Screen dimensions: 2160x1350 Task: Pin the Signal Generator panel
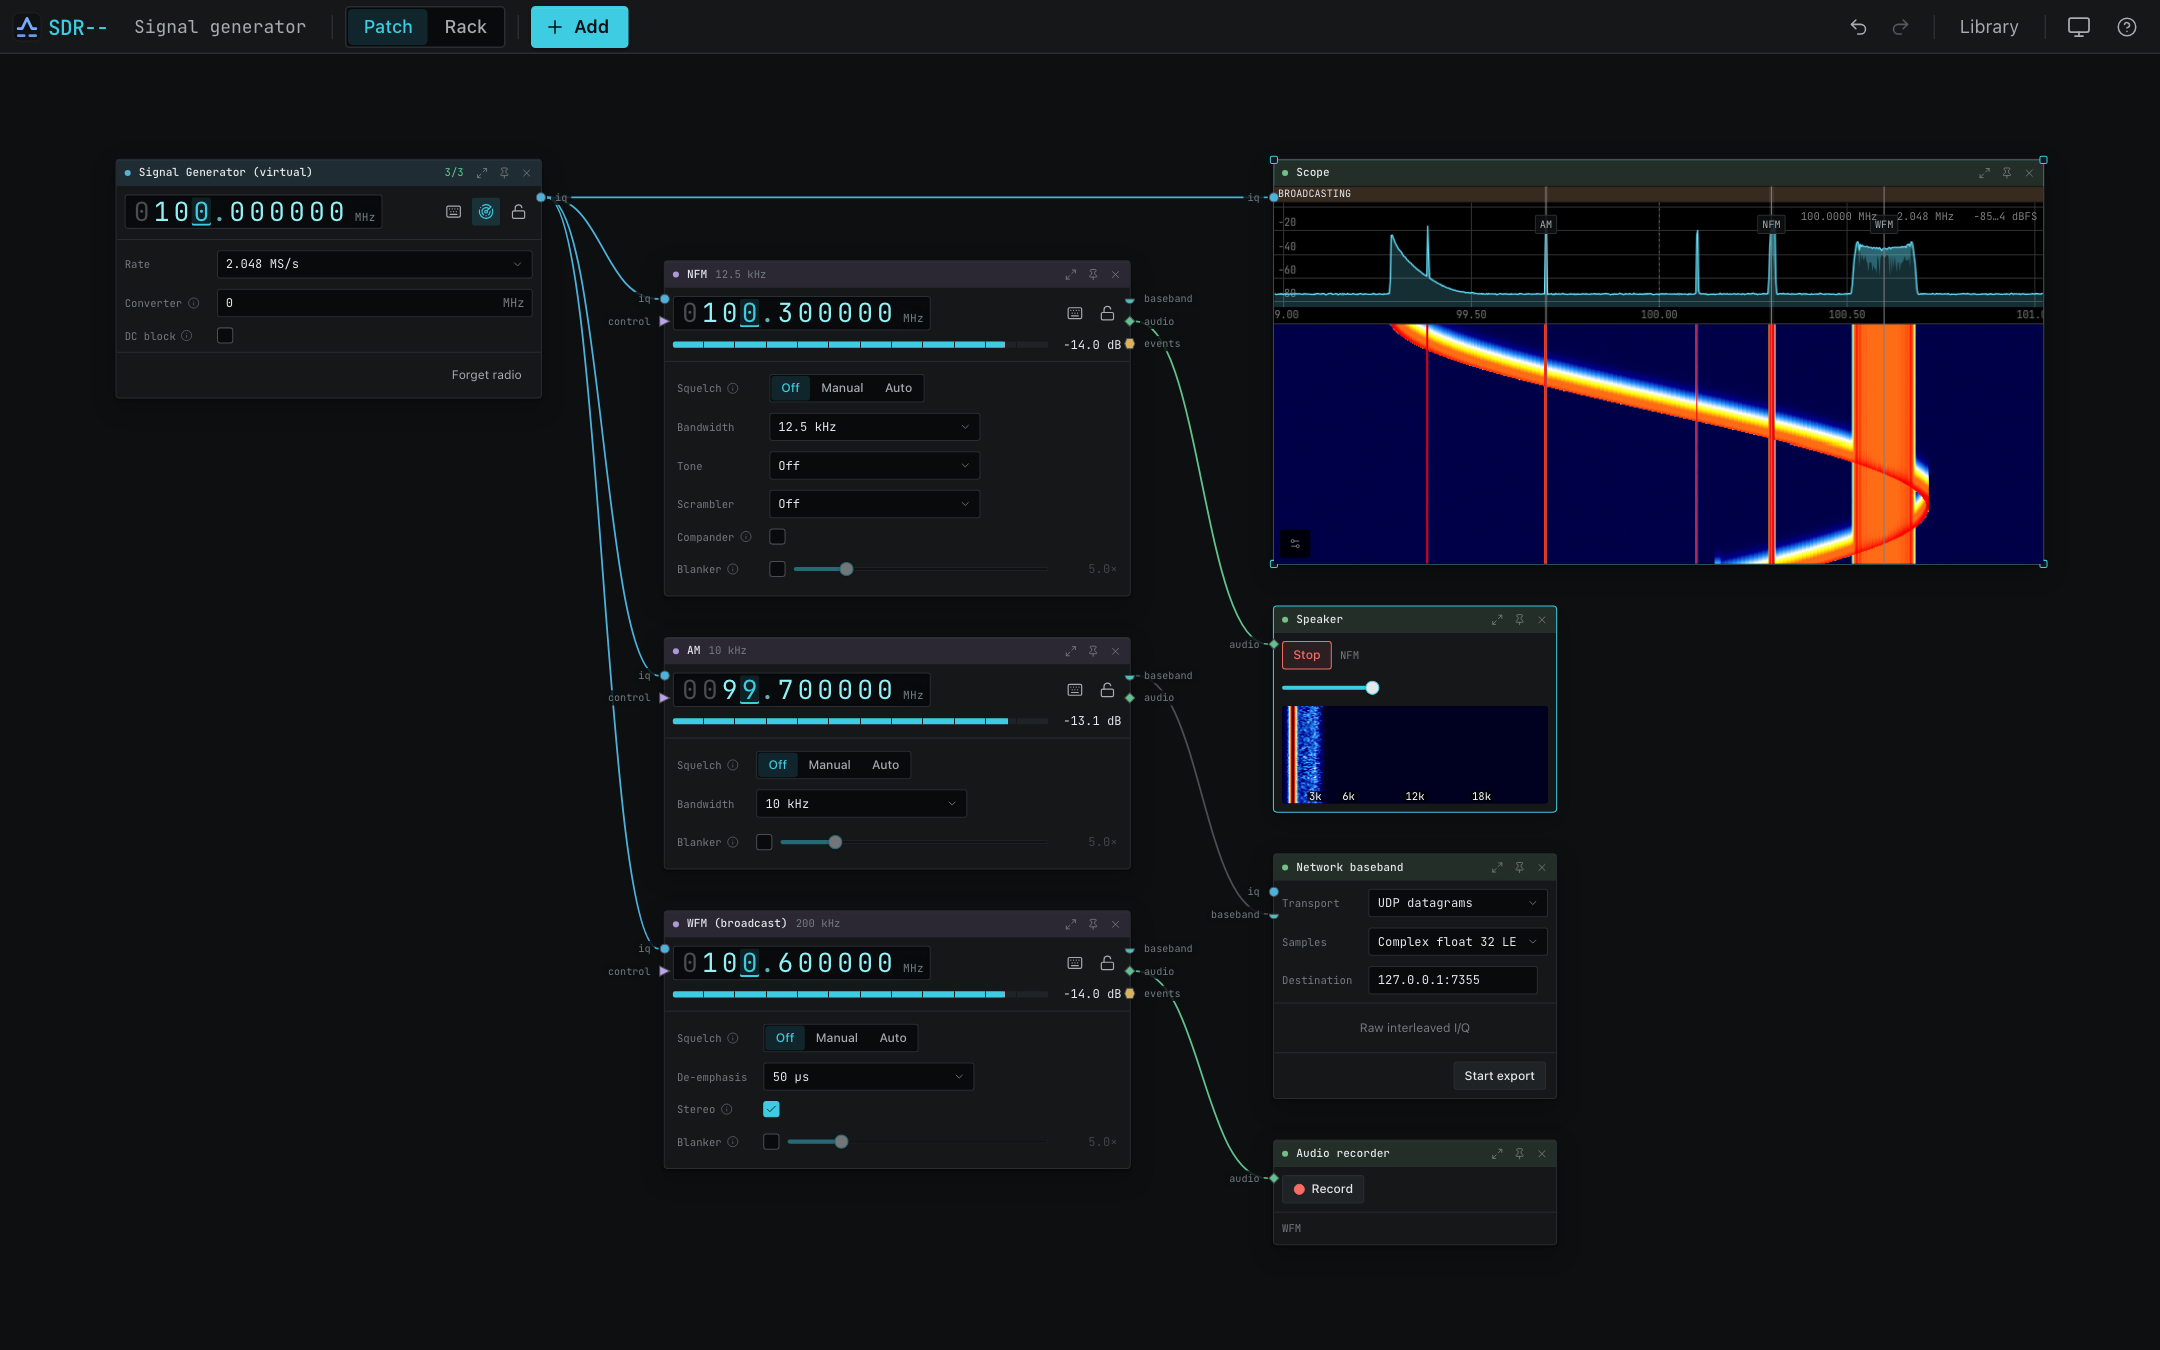click(x=504, y=173)
